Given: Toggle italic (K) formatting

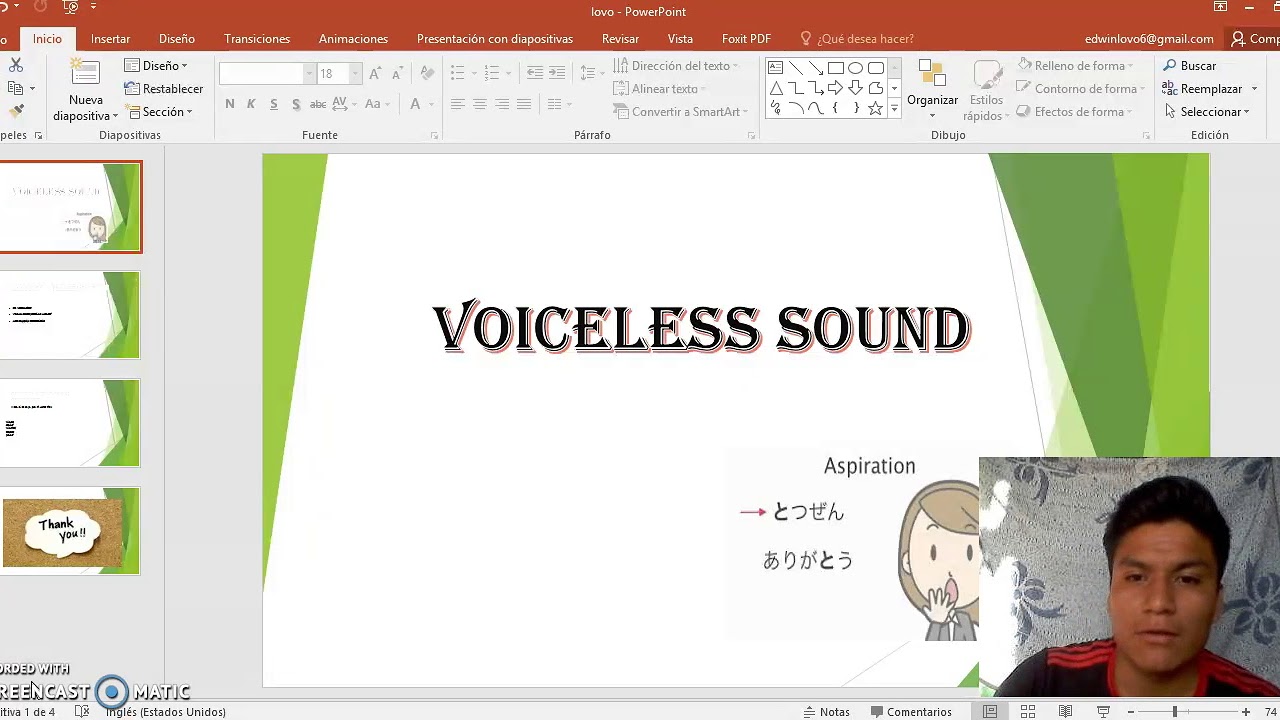Looking at the screenshot, I should click(x=251, y=104).
